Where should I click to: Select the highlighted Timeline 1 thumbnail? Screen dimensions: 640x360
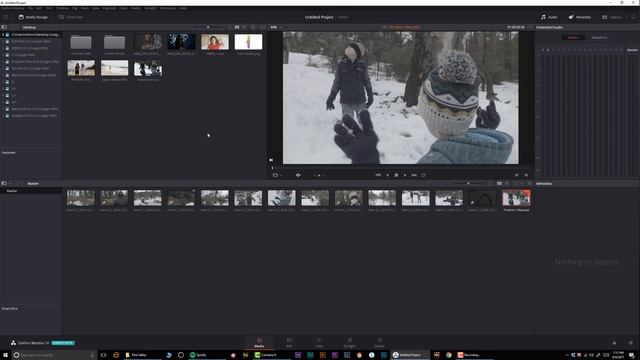click(516, 198)
